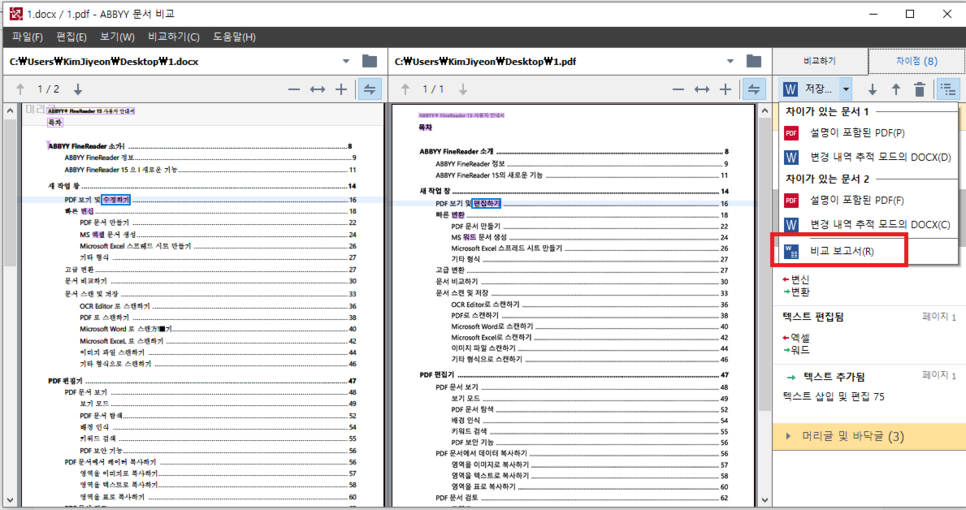This screenshot has width=966, height=510.
Task: Expand the 1.docx file path dropdown
Action: pos(346,61)
